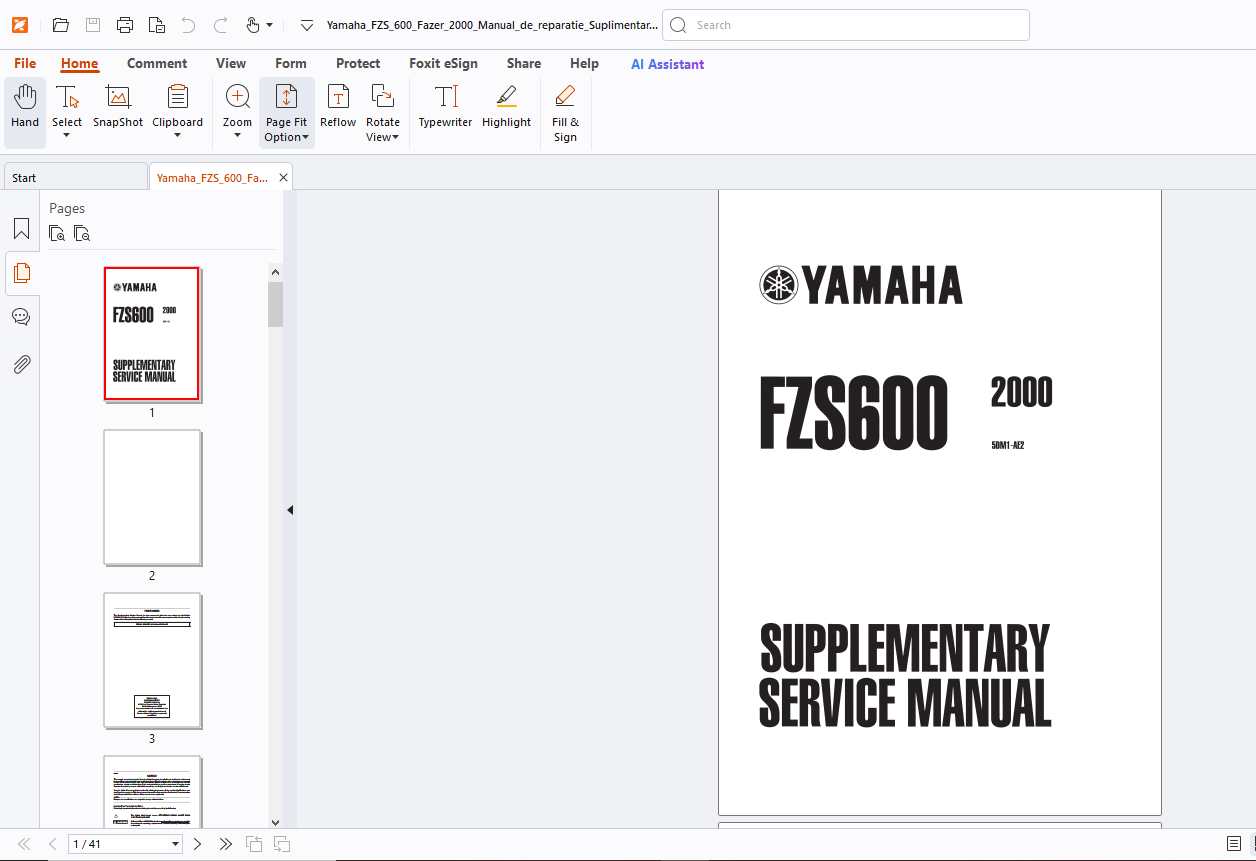The width and height of the screenshot is (1256, 861).
Task: Click the Clipboard icon
Action: coord(177,97)
